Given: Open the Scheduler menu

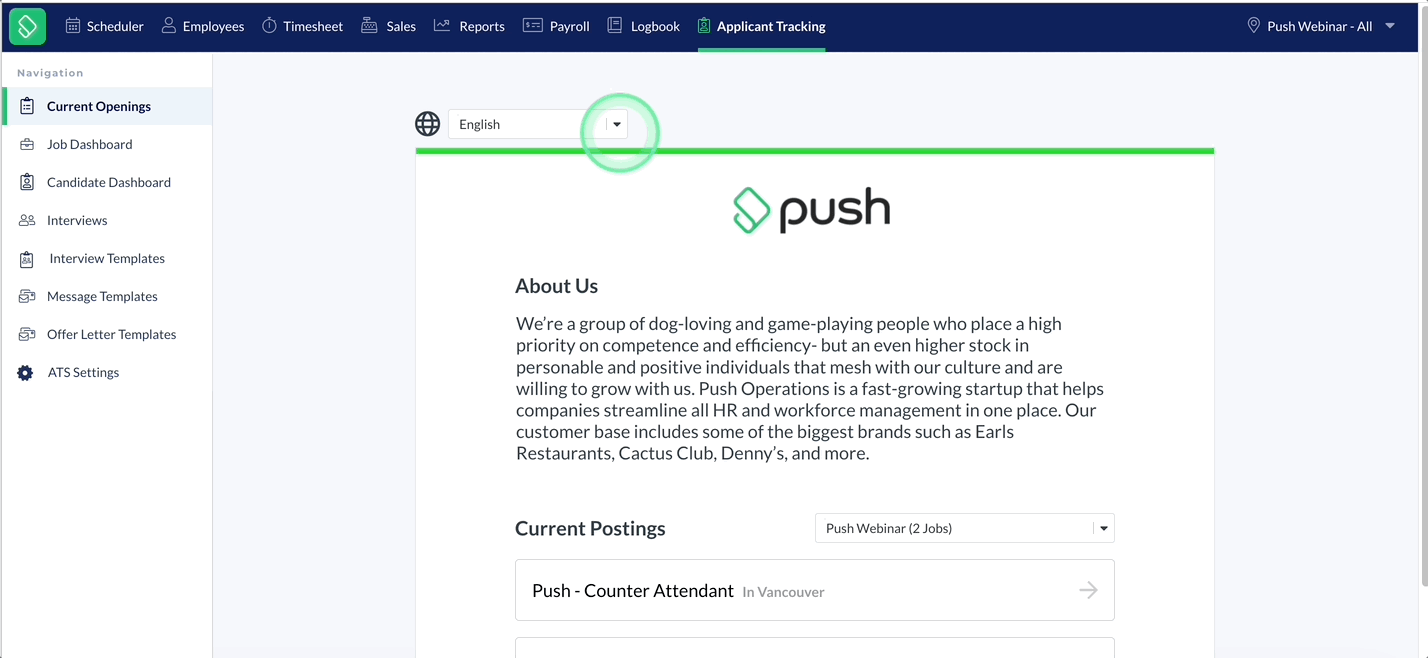Looking at the screenshot, I should pyautogui.click(x=104, y=26).
